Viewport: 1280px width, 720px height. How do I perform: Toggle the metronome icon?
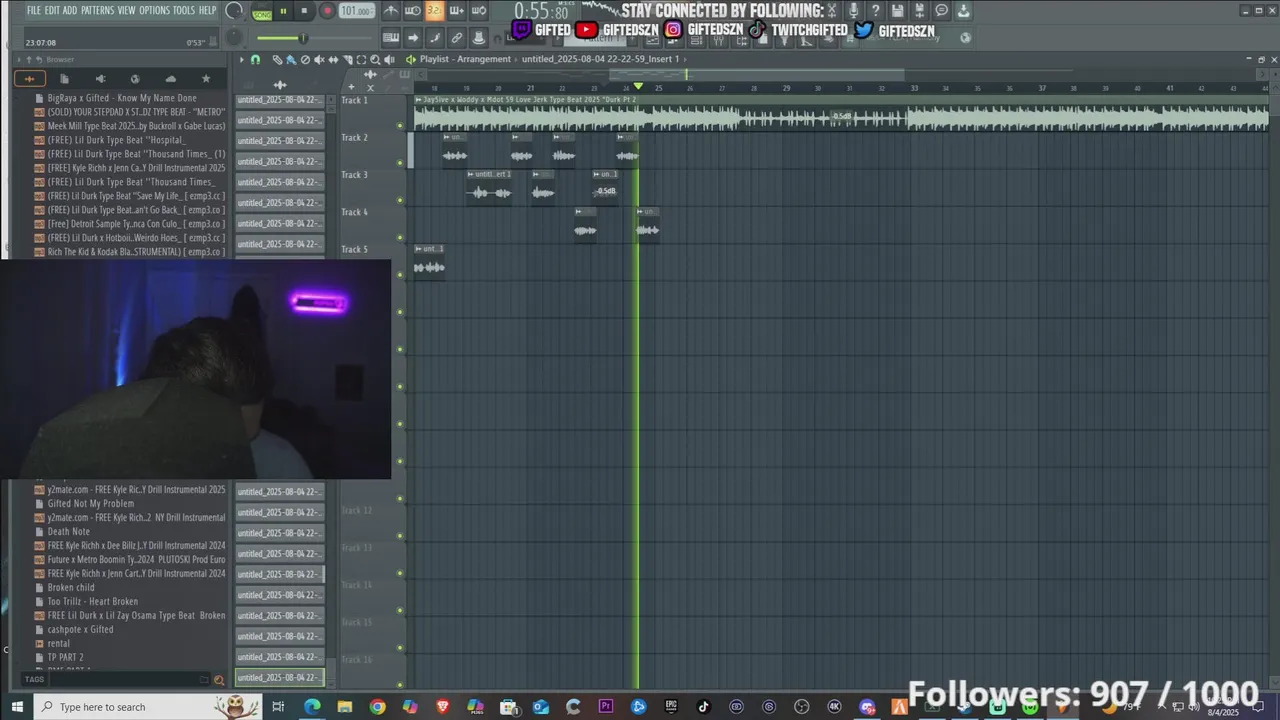[x=391, y=11]
